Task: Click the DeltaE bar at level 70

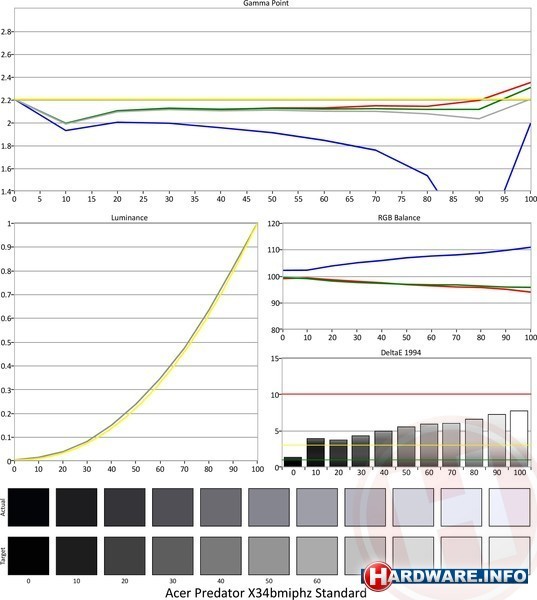Action: point(451,445)
